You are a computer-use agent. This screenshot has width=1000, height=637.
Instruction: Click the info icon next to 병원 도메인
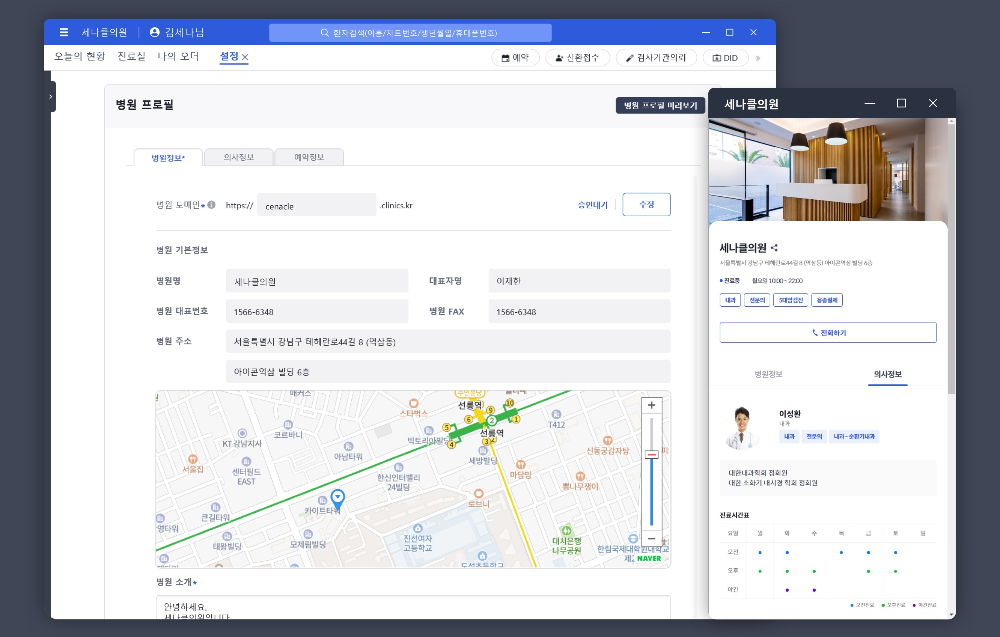click(x=211, y=205)
